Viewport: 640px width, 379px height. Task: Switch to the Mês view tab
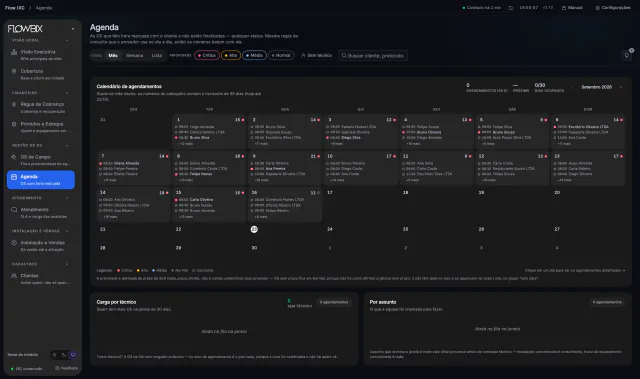coord(113,55)
